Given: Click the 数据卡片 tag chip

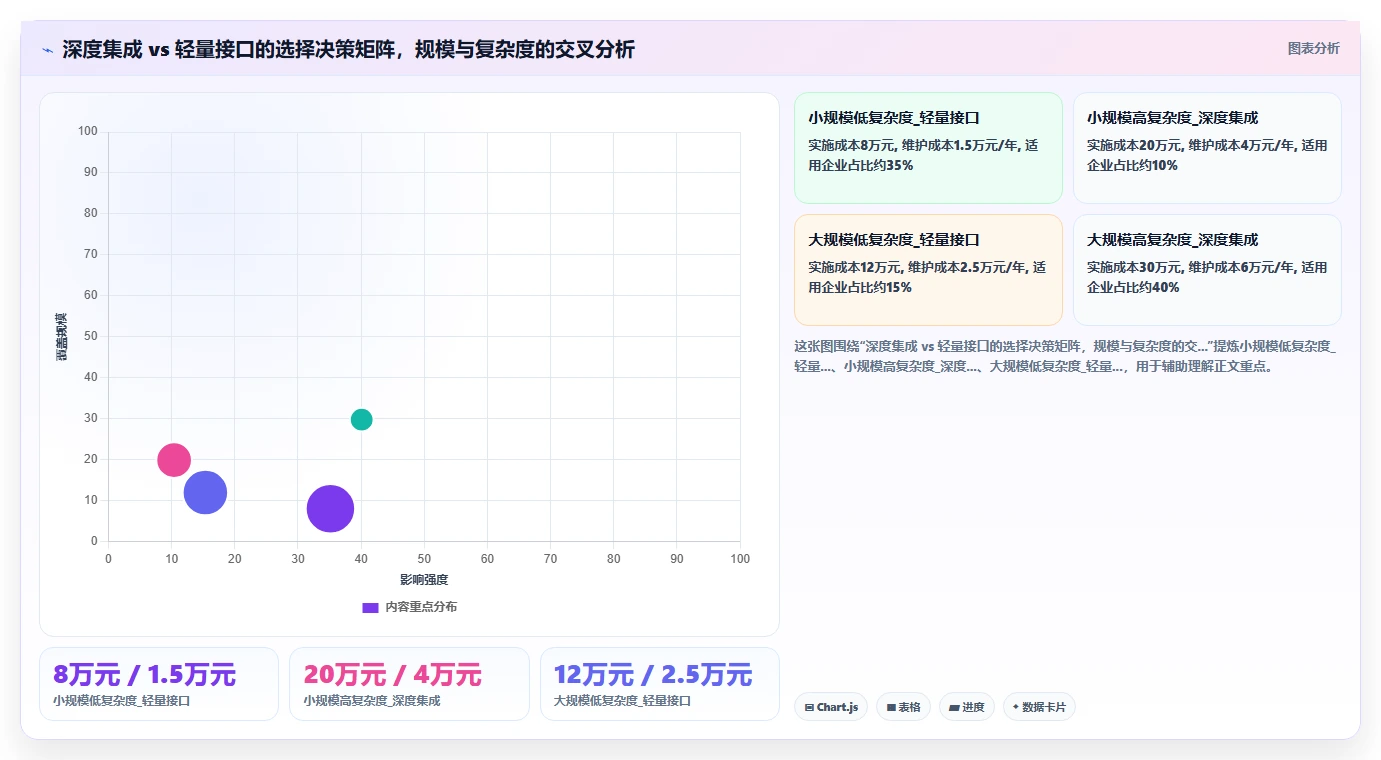Looking at the screenshot, I should [1039, 707].
